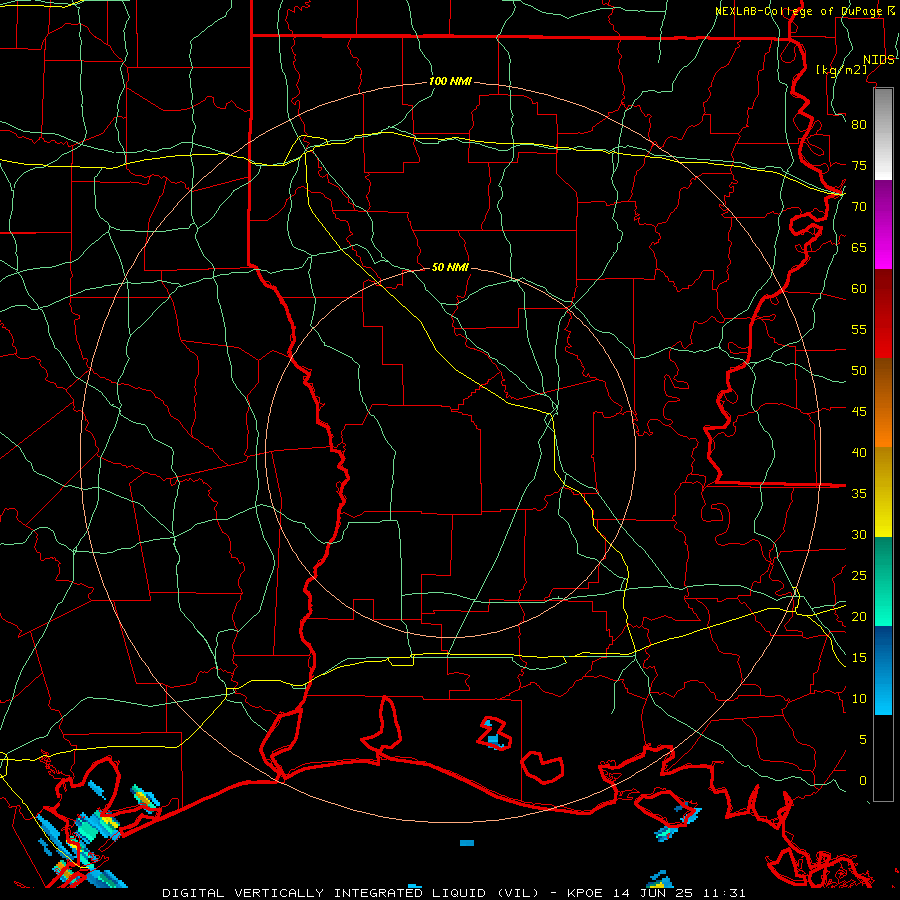
Task: Click the 11:31 timestamp
Action: [x=724, y=893]
